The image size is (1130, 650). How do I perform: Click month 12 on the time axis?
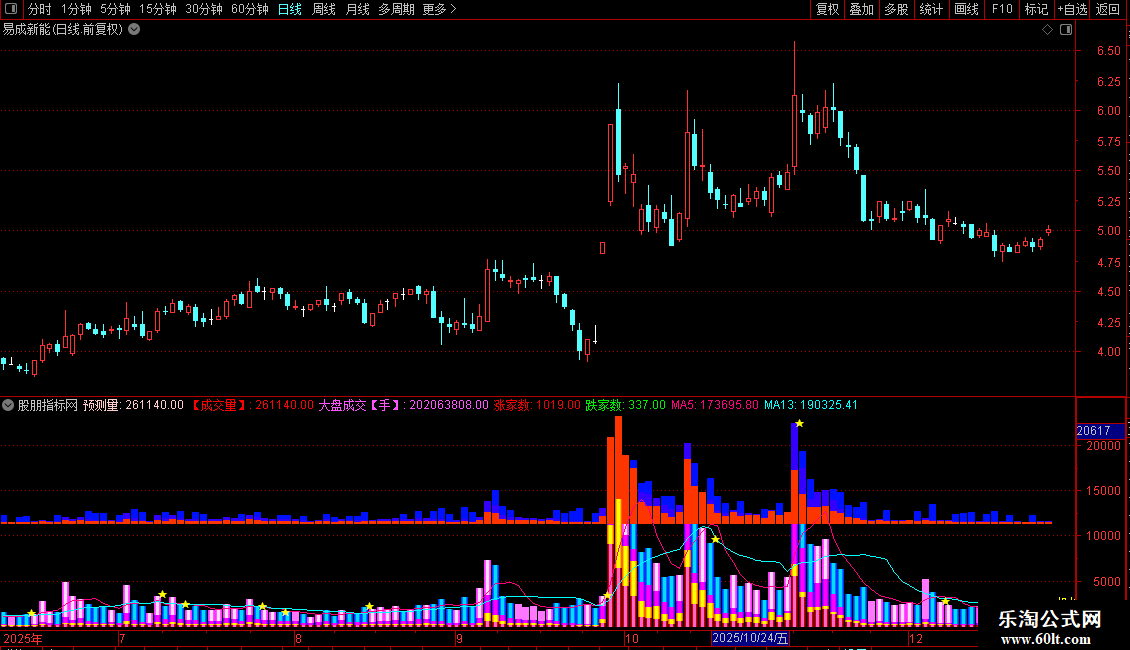coord(916,638)
